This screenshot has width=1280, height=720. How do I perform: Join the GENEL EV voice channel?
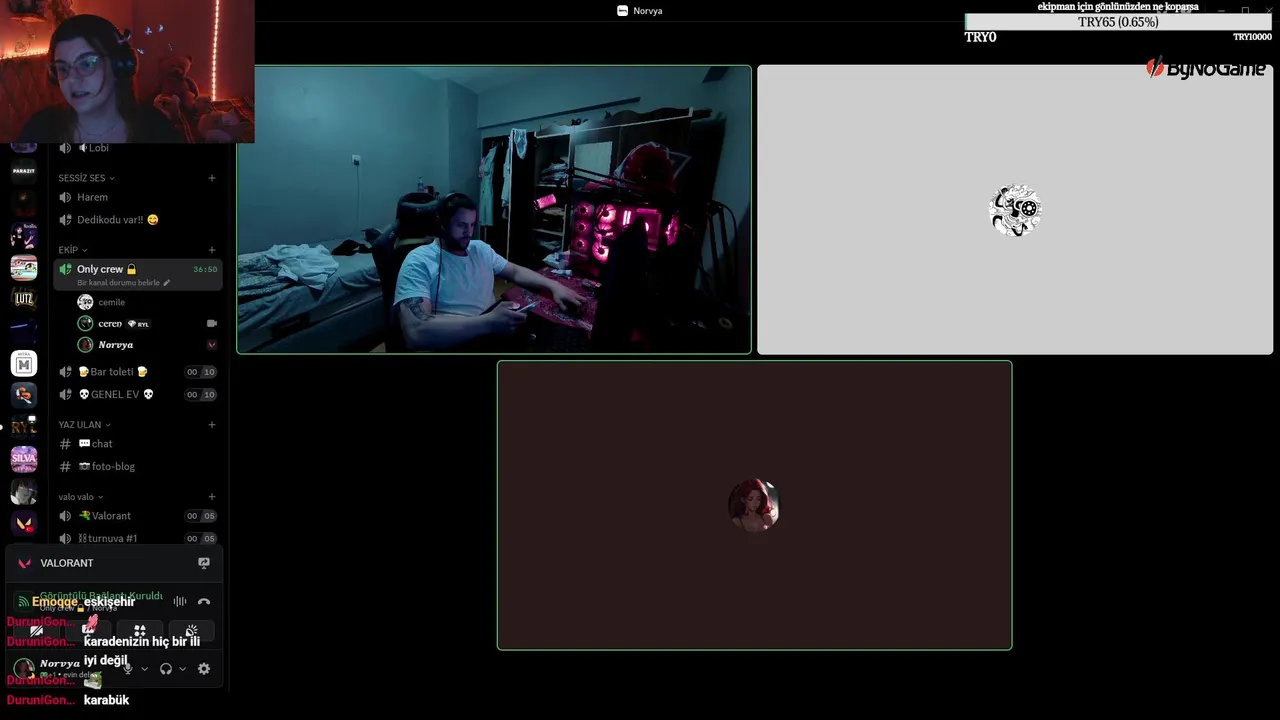138,395
